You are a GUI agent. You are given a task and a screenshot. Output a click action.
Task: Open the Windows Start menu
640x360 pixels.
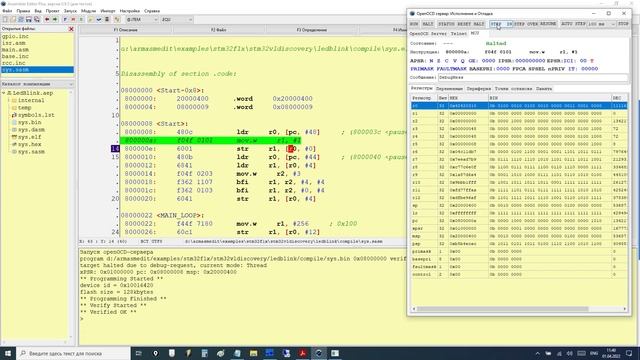(8, 353)
